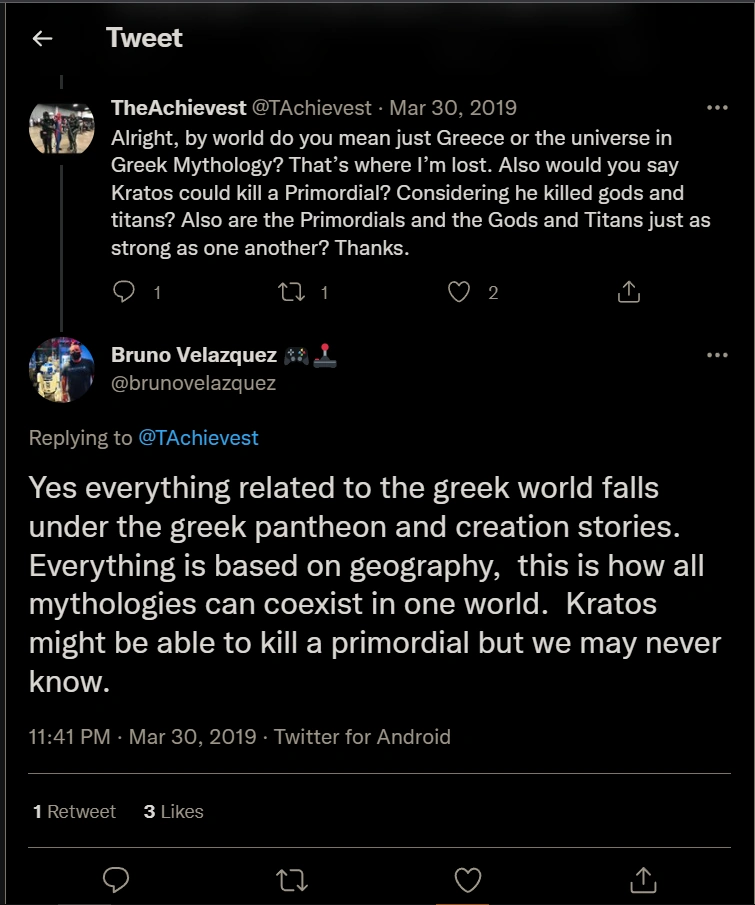This screenshot has width=755, height=905.
Task: Click the @TAchievest mention link
Action: pyautogui.click(x=198, y=437)
